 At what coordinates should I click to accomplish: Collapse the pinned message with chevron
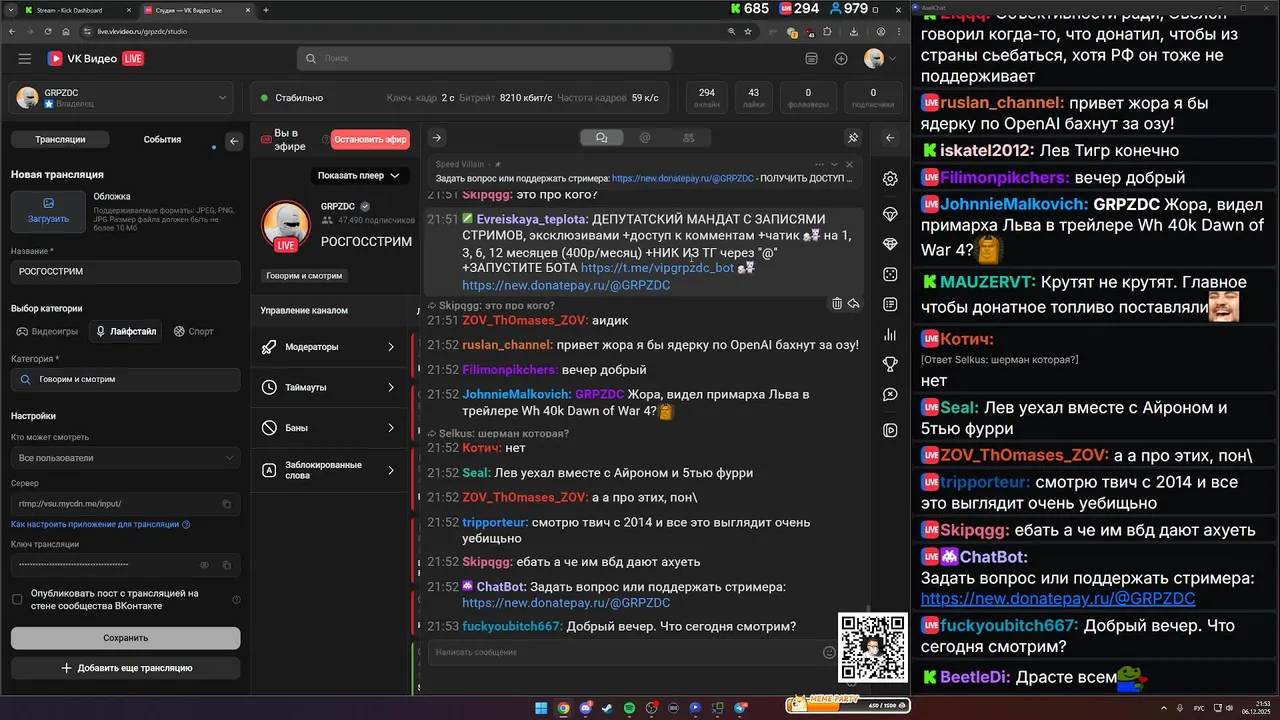pos(834,164)
